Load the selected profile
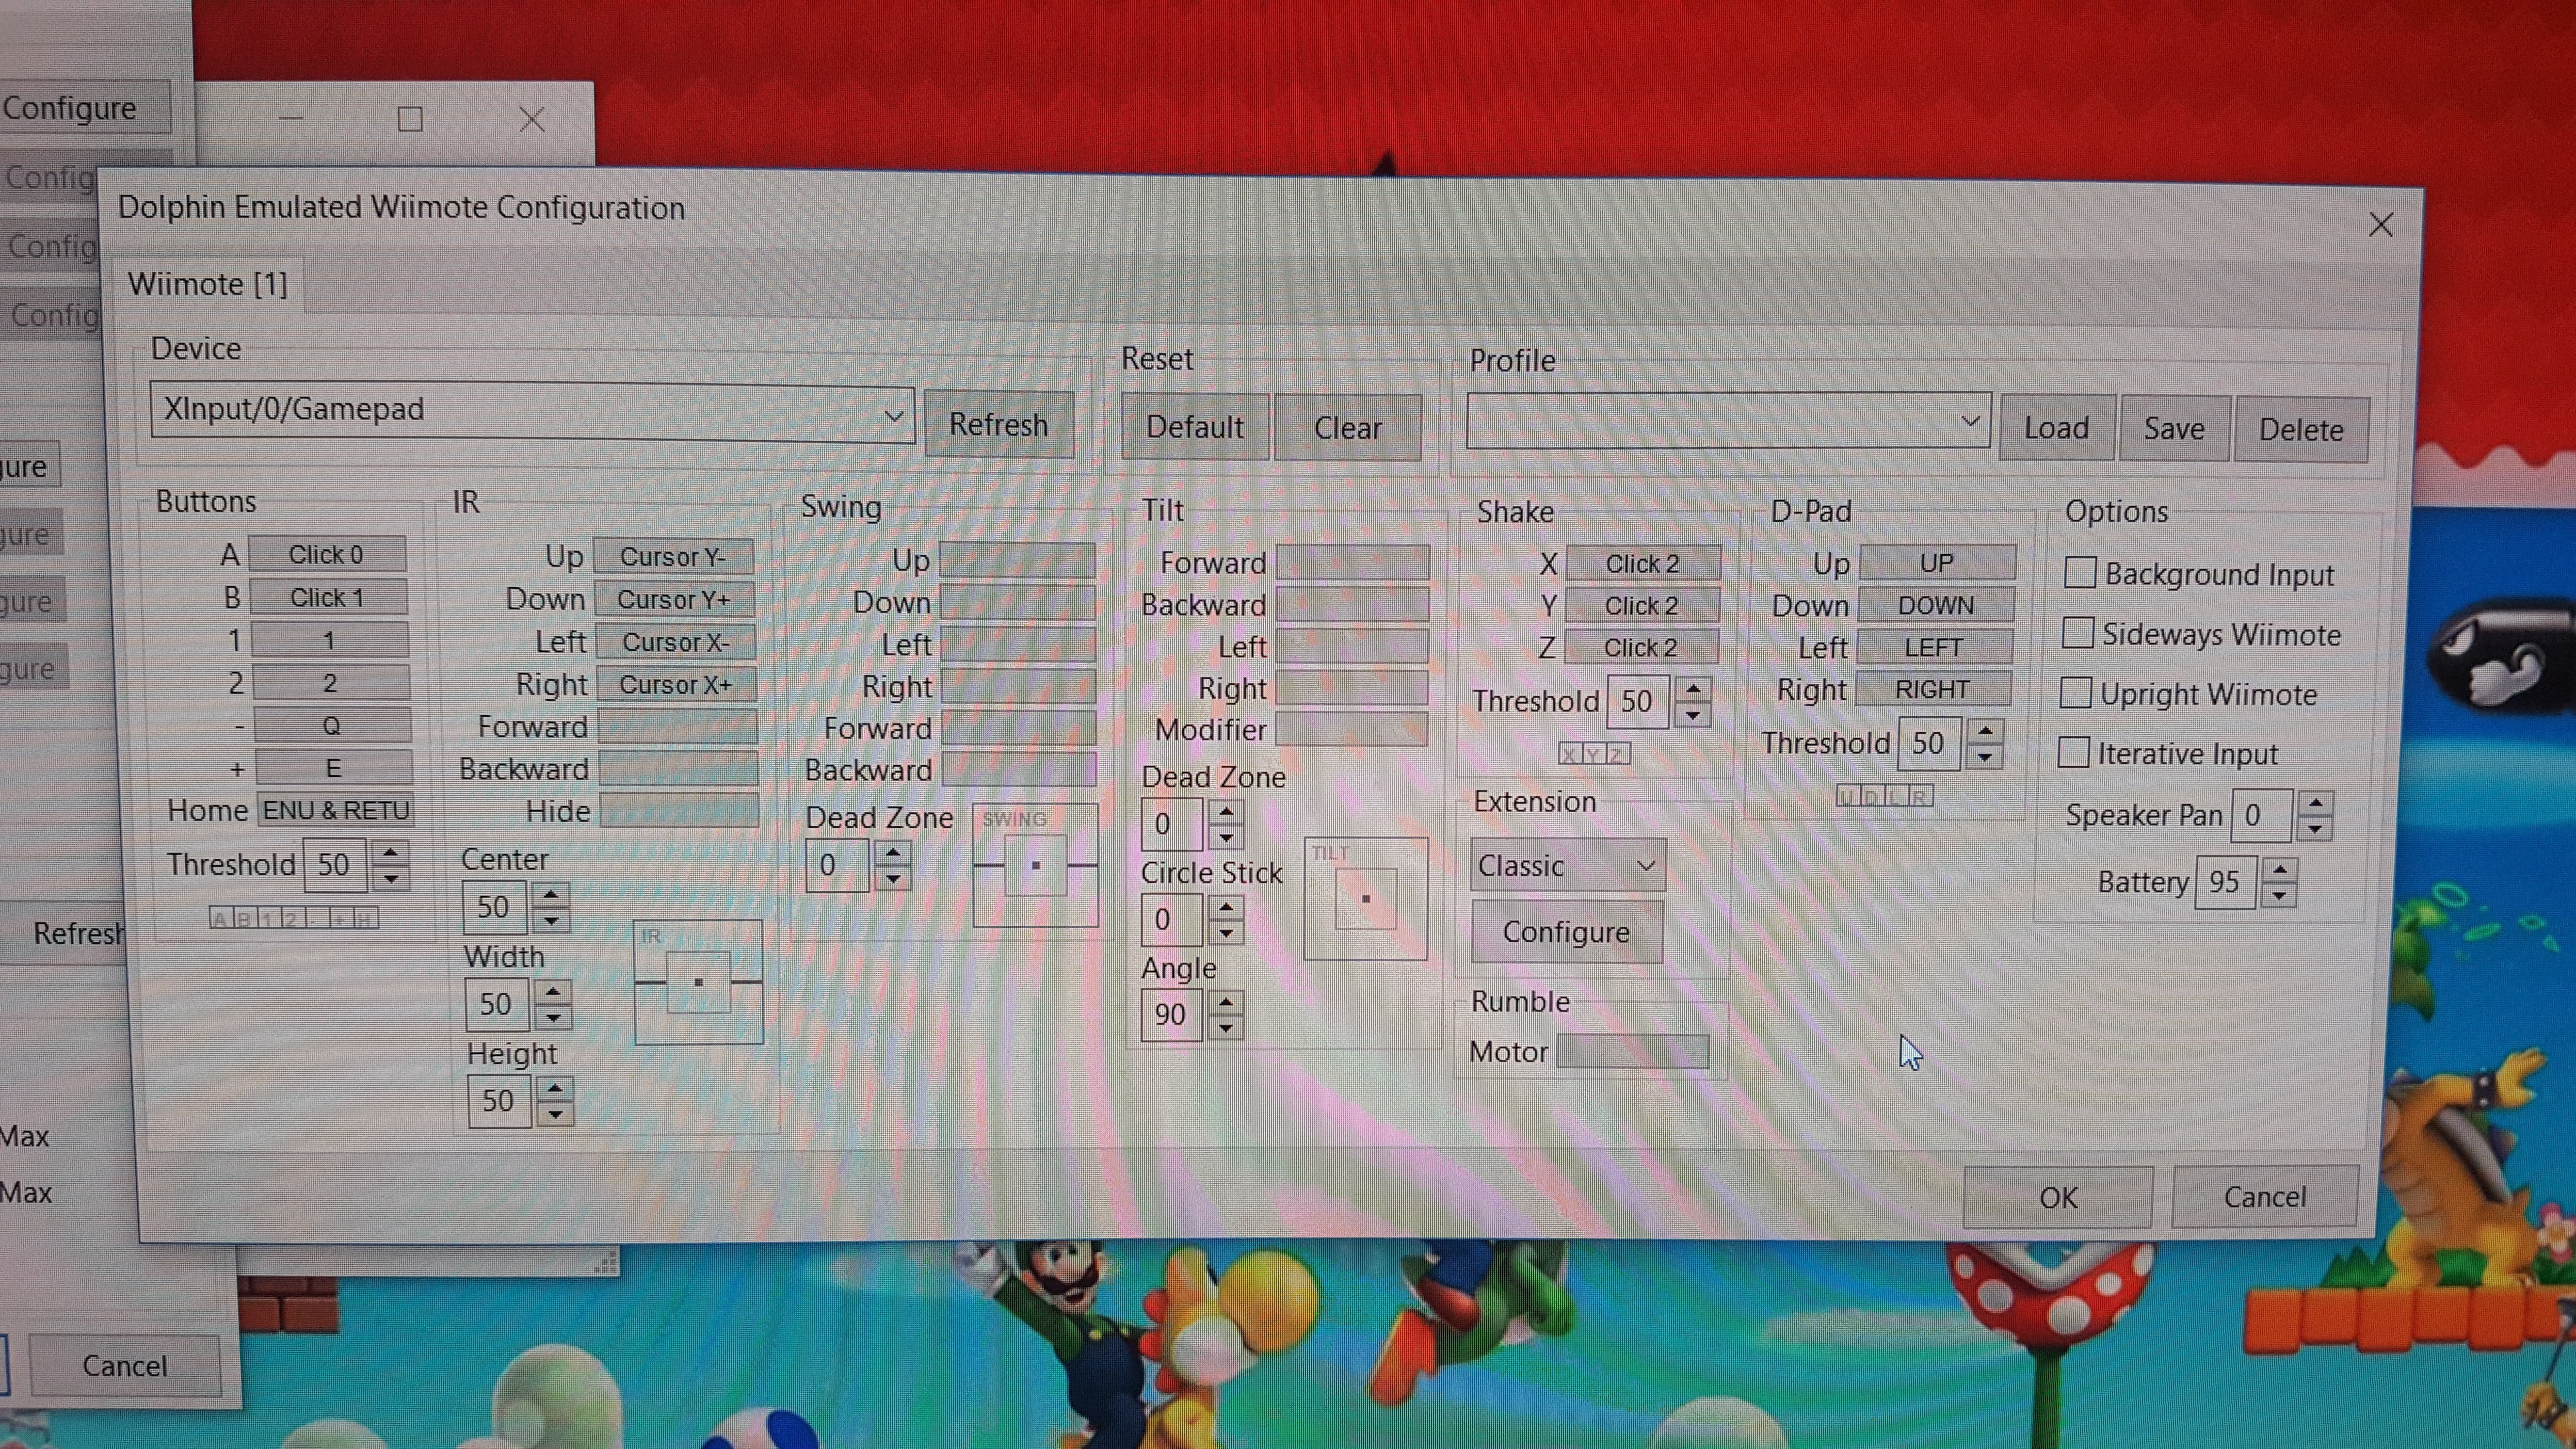This screenshot has width=2576, height=1449. click(2056, 428)
